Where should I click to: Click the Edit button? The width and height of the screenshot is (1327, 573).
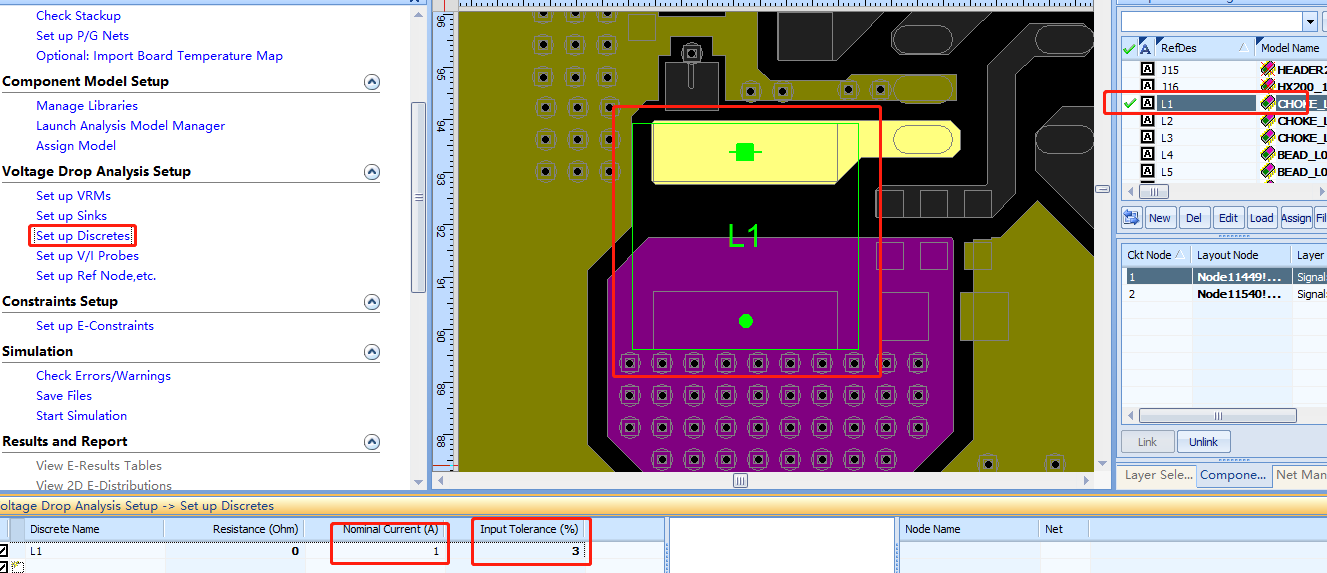pos(1228,218)
